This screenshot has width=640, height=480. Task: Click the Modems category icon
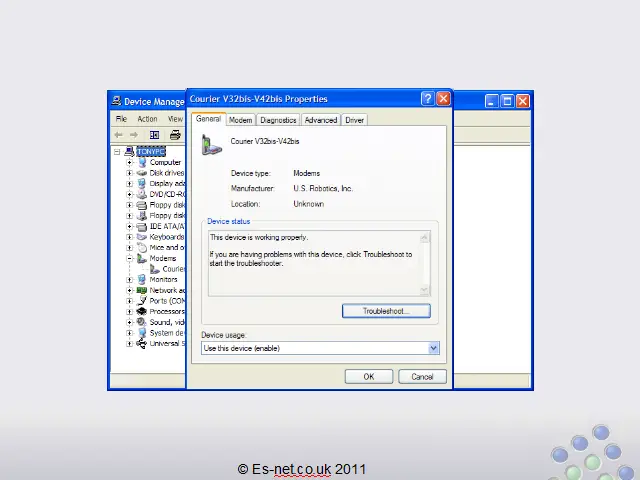142,258
